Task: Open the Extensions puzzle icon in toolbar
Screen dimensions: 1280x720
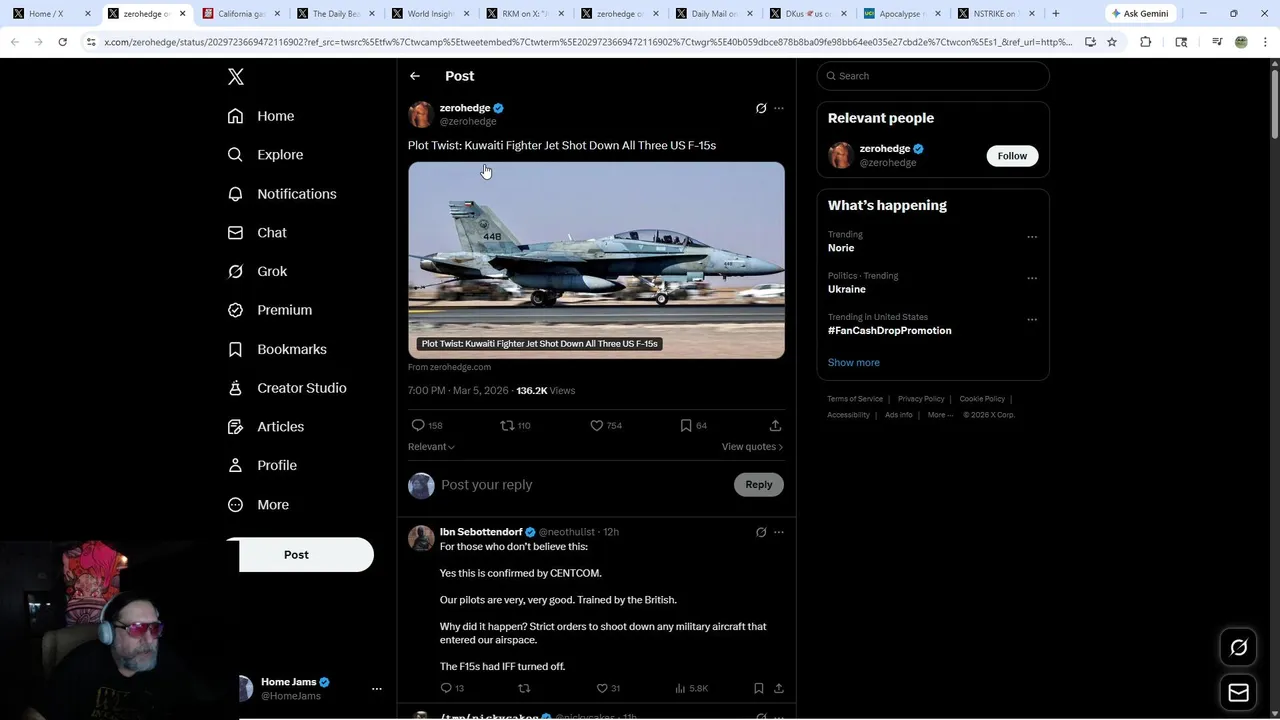Action: tap(1146, 42)
